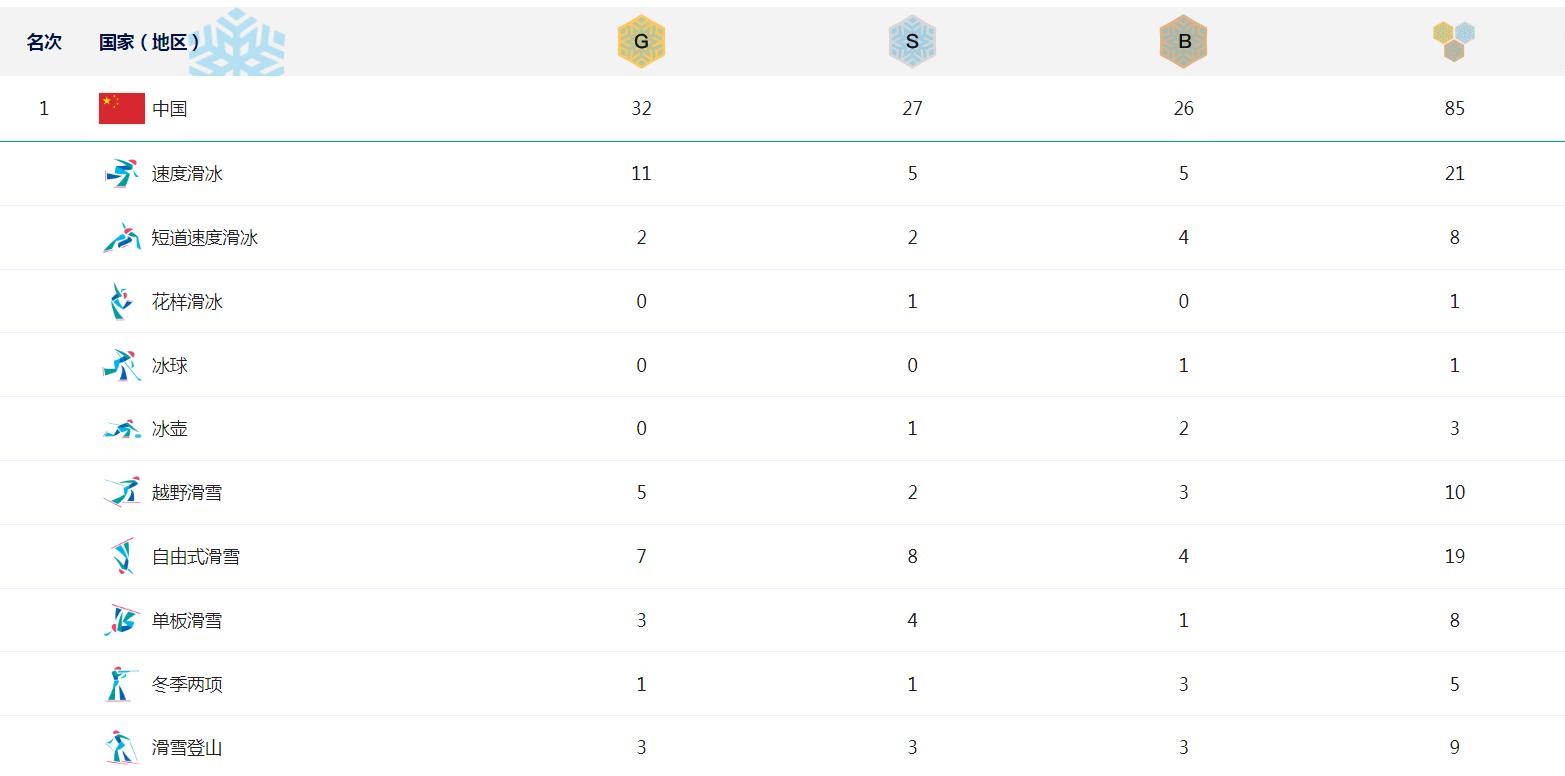The image size is (1565, 776).
Task: Click the speed skating sport icon
Action: point(122,173)
